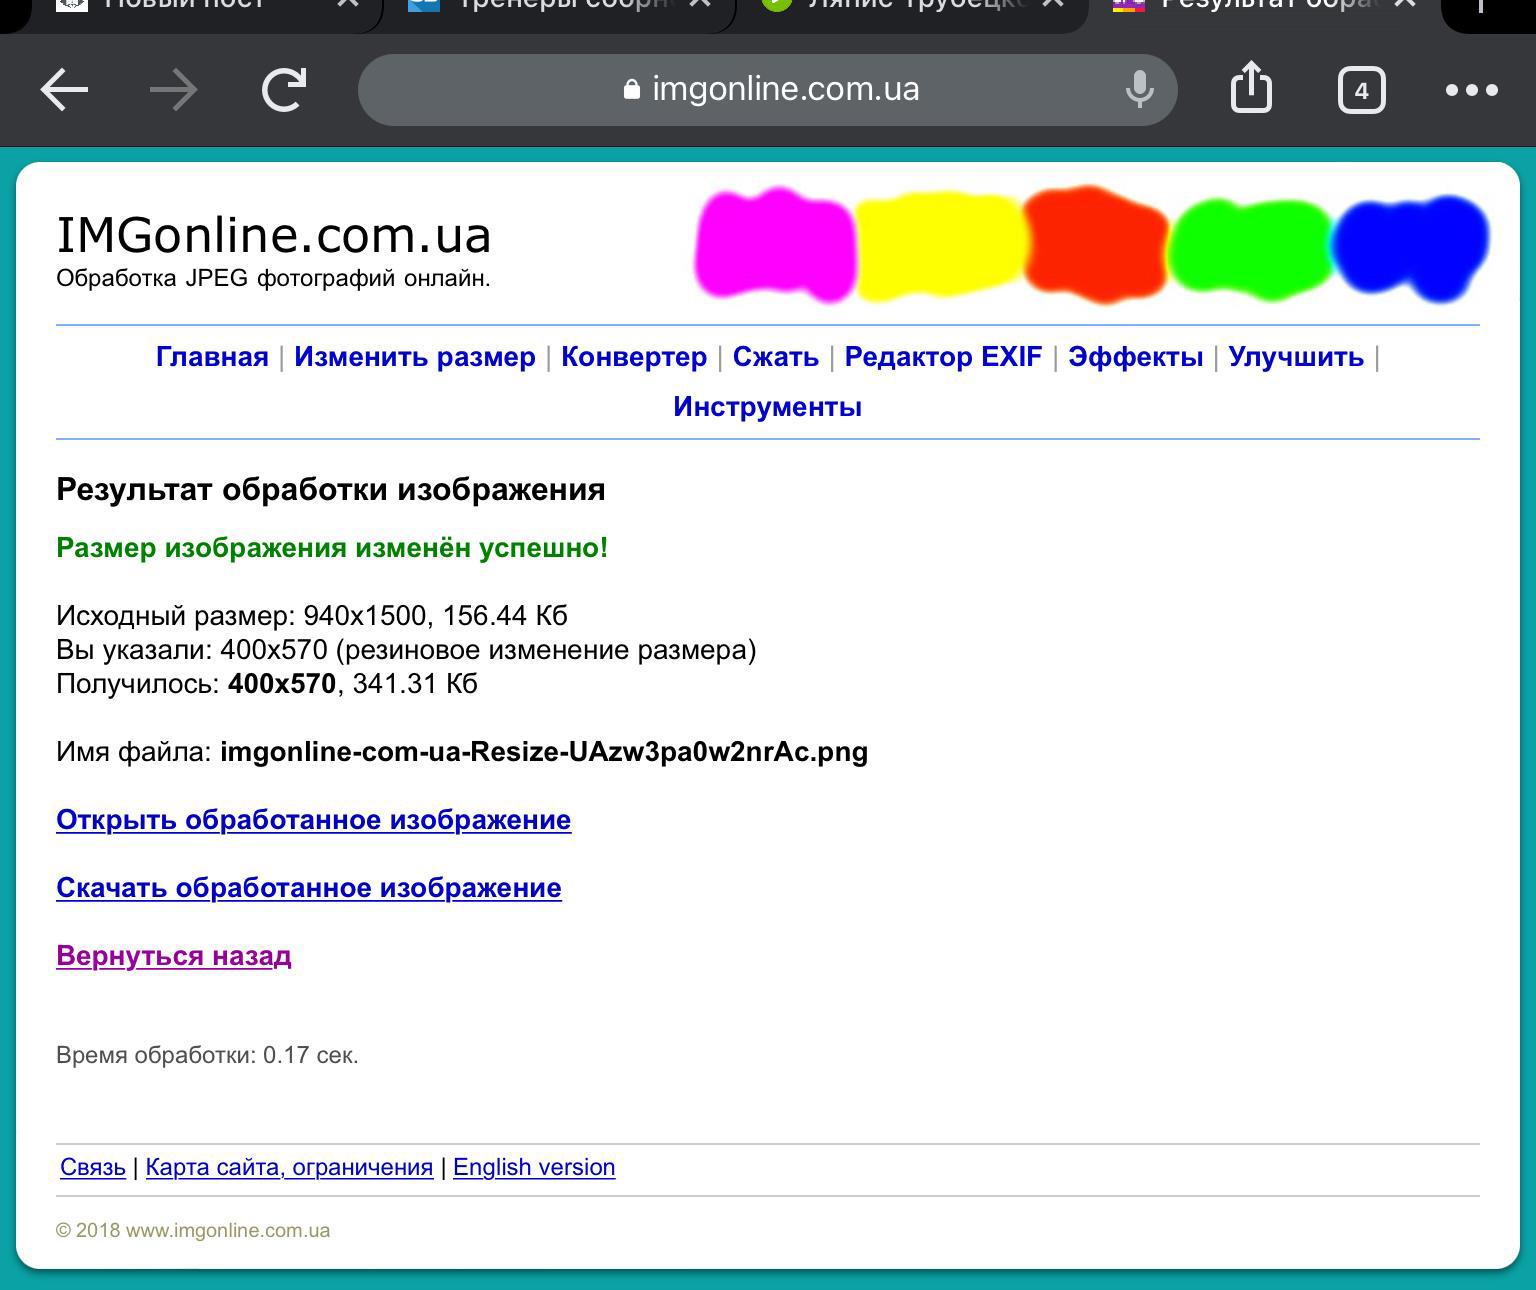This screenshot has width=1536, height=1290.
Task: Click the magenta paint blob in banner
Action: (x=775, y=245)
